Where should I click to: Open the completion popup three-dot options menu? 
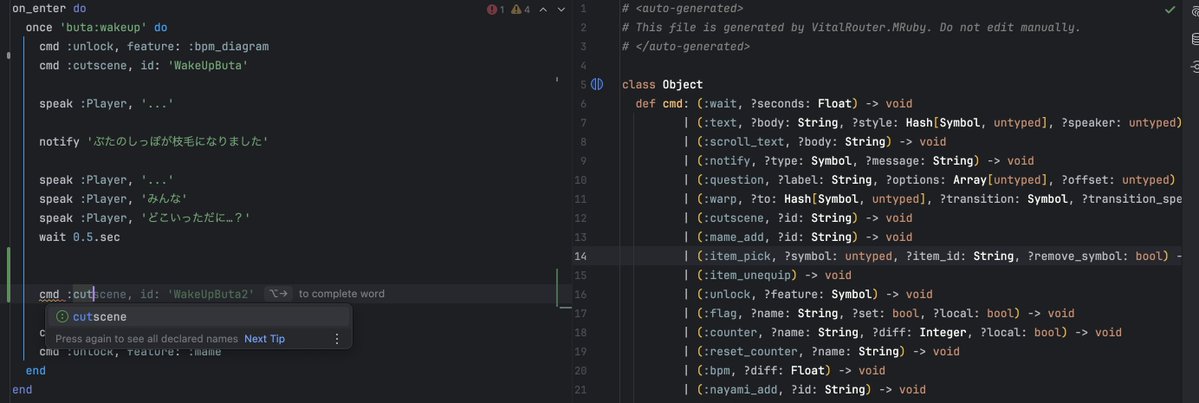(x=337, y=338)
